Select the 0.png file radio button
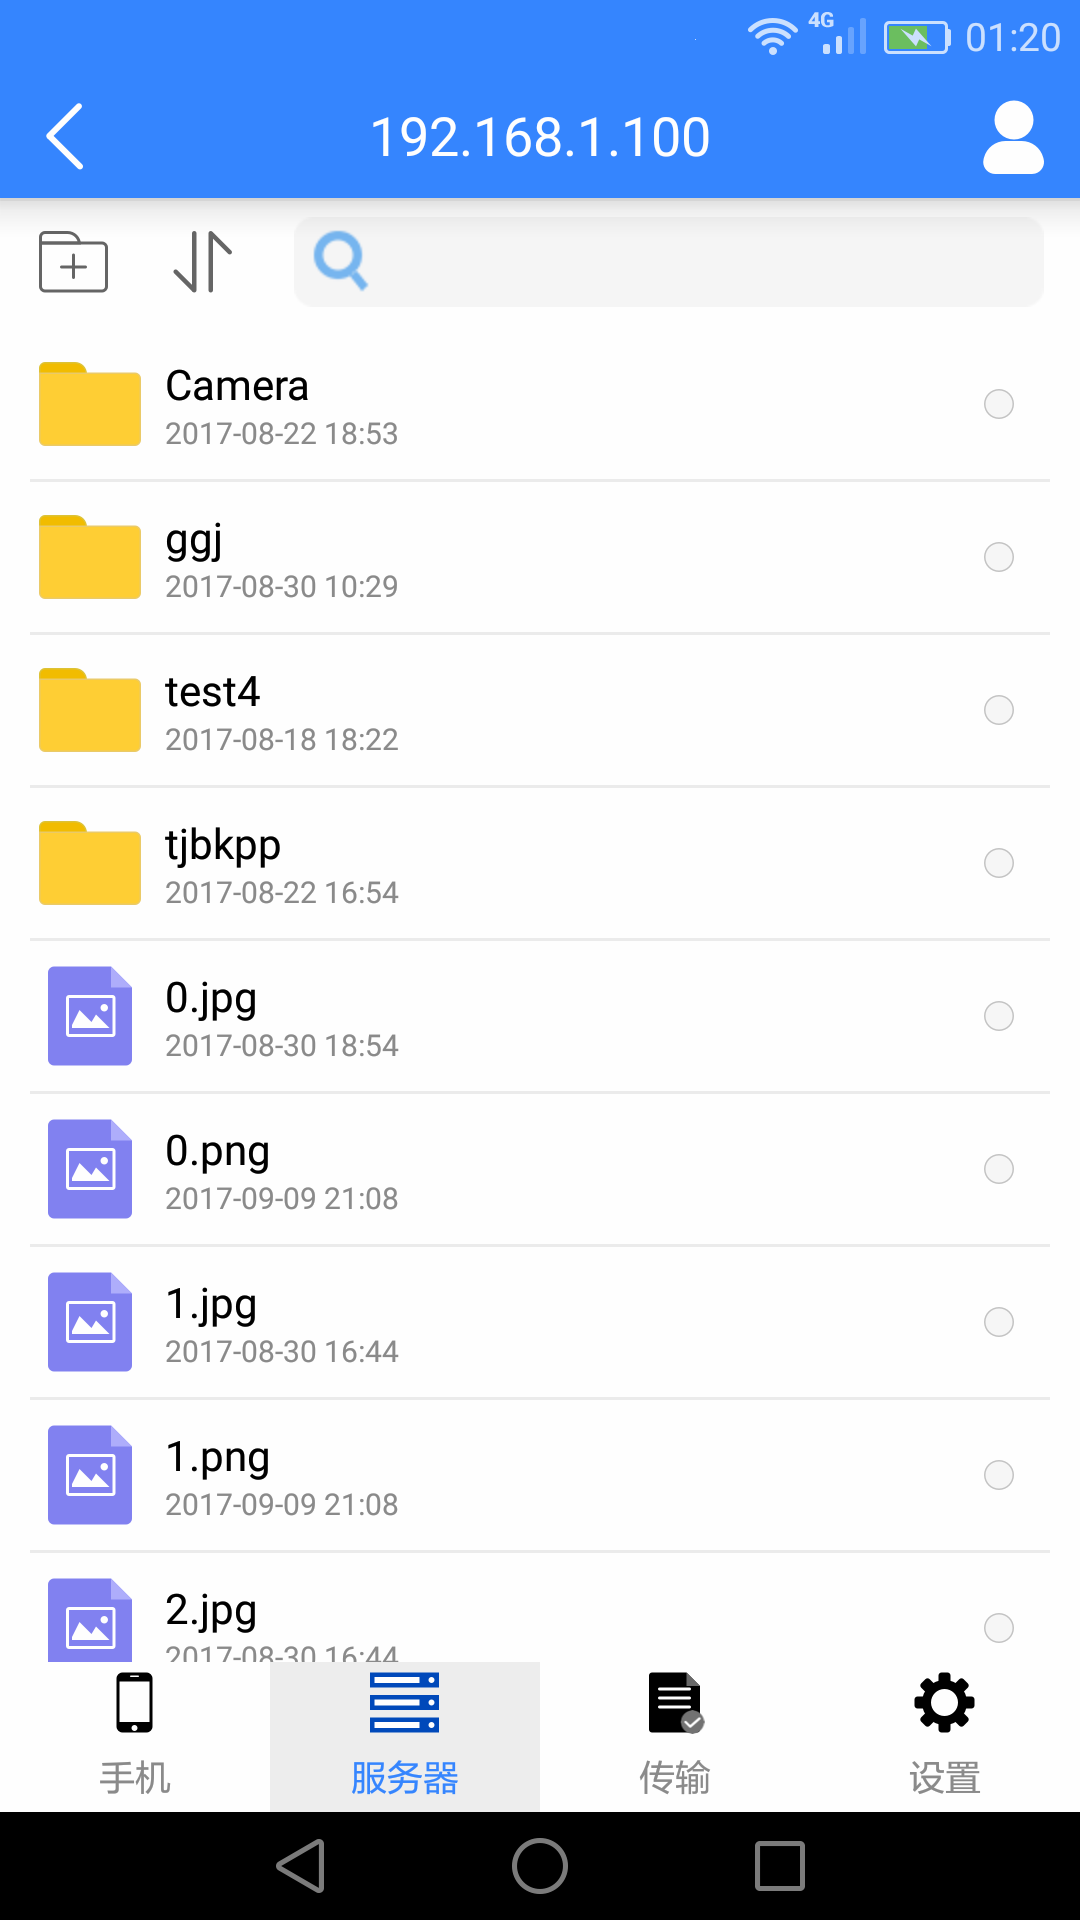The width and height of the screenshot is (1080, 1920). [999, 1169]
